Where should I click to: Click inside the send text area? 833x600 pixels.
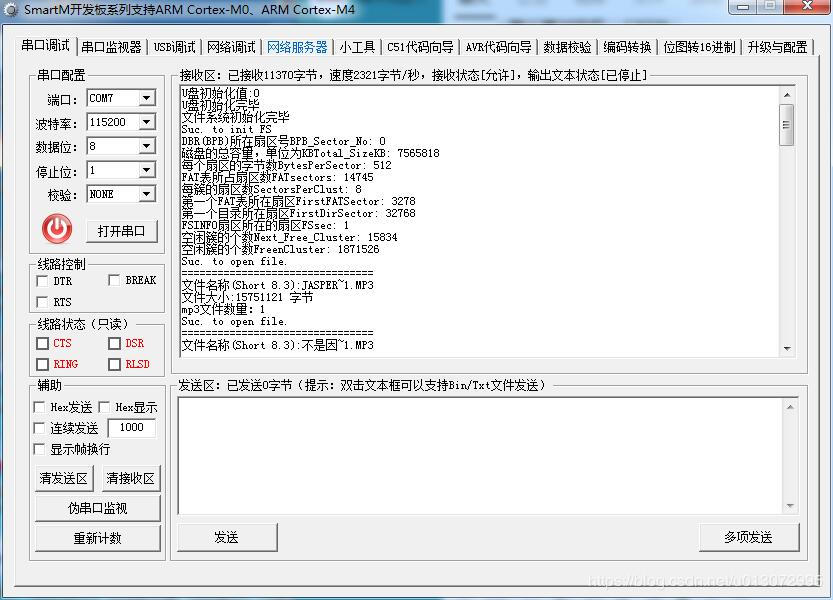(x=481, y=455)
